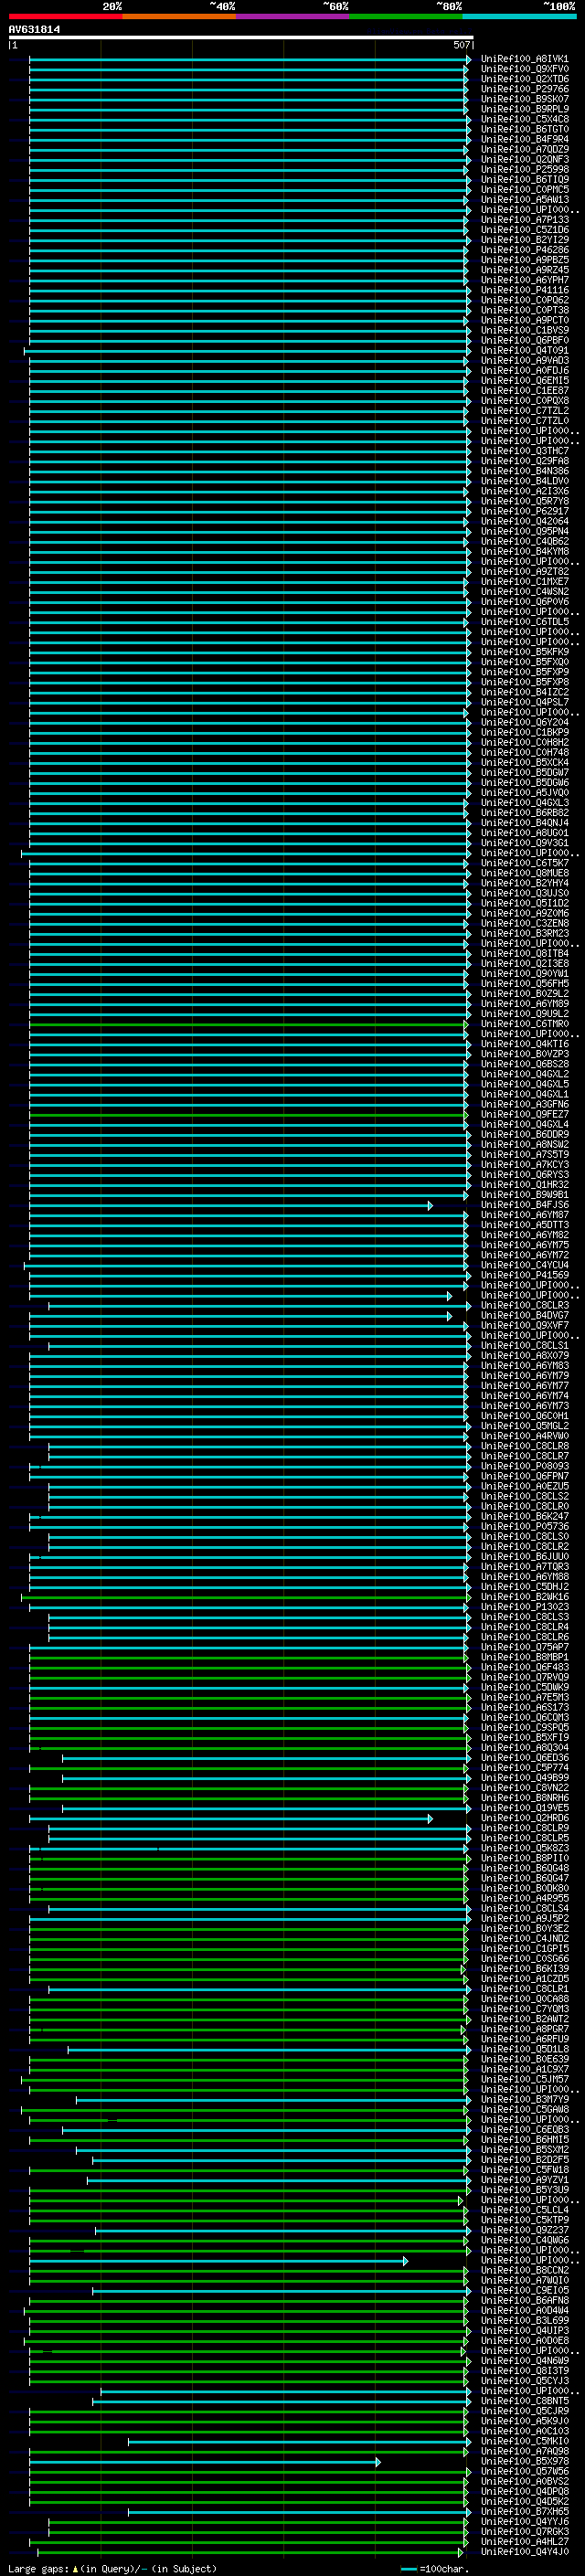
Task: Open hit UniRef100_B7XH65
Action: 524,2511
